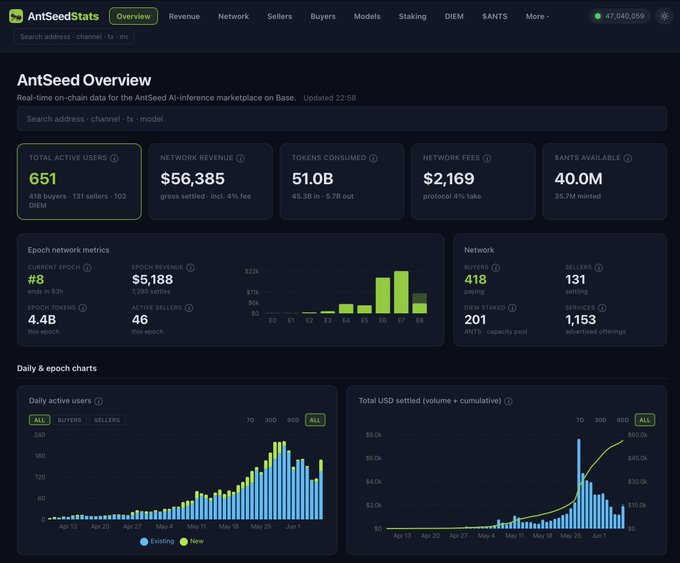
Task: Click the tallest bar in USD settled chart
Action: point(579,484)
